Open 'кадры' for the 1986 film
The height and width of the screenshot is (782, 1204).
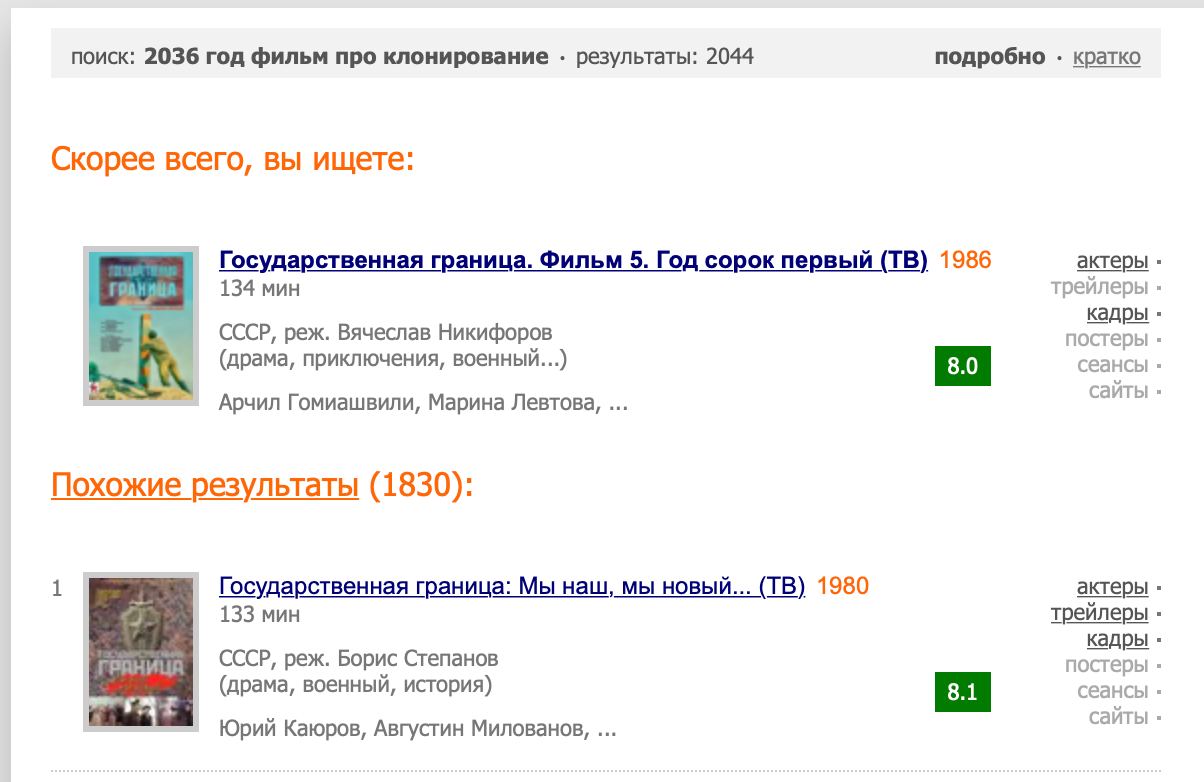1117,314
